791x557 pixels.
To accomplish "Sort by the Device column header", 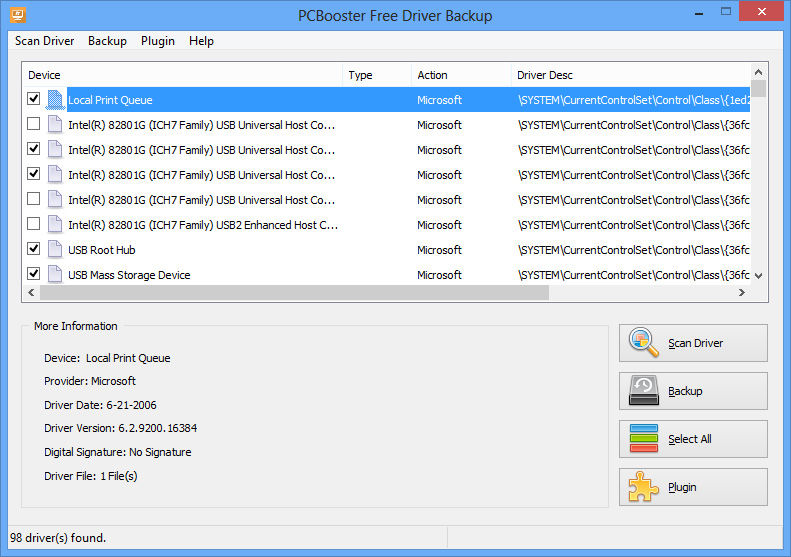I will tap(182, 75).
